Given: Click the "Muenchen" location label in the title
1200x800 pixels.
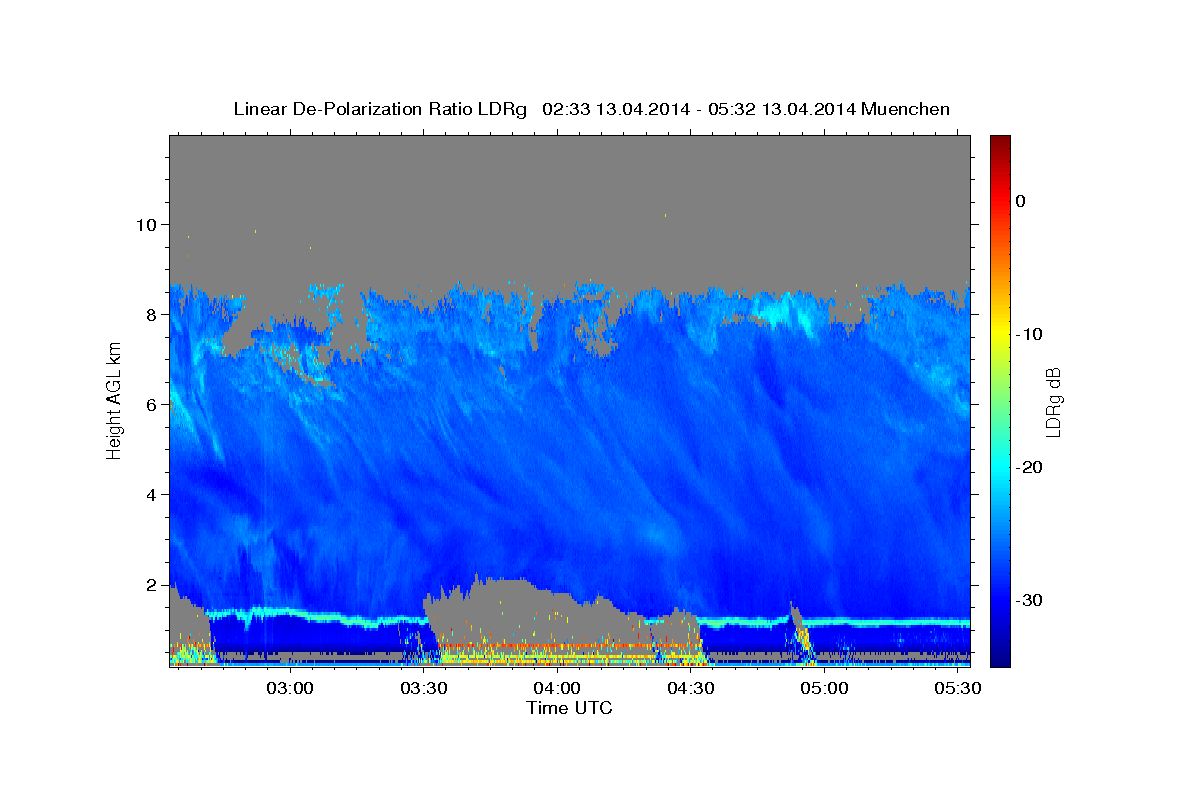Looking at the screenshot, I should pyautogui.click(x=906, y=109).
